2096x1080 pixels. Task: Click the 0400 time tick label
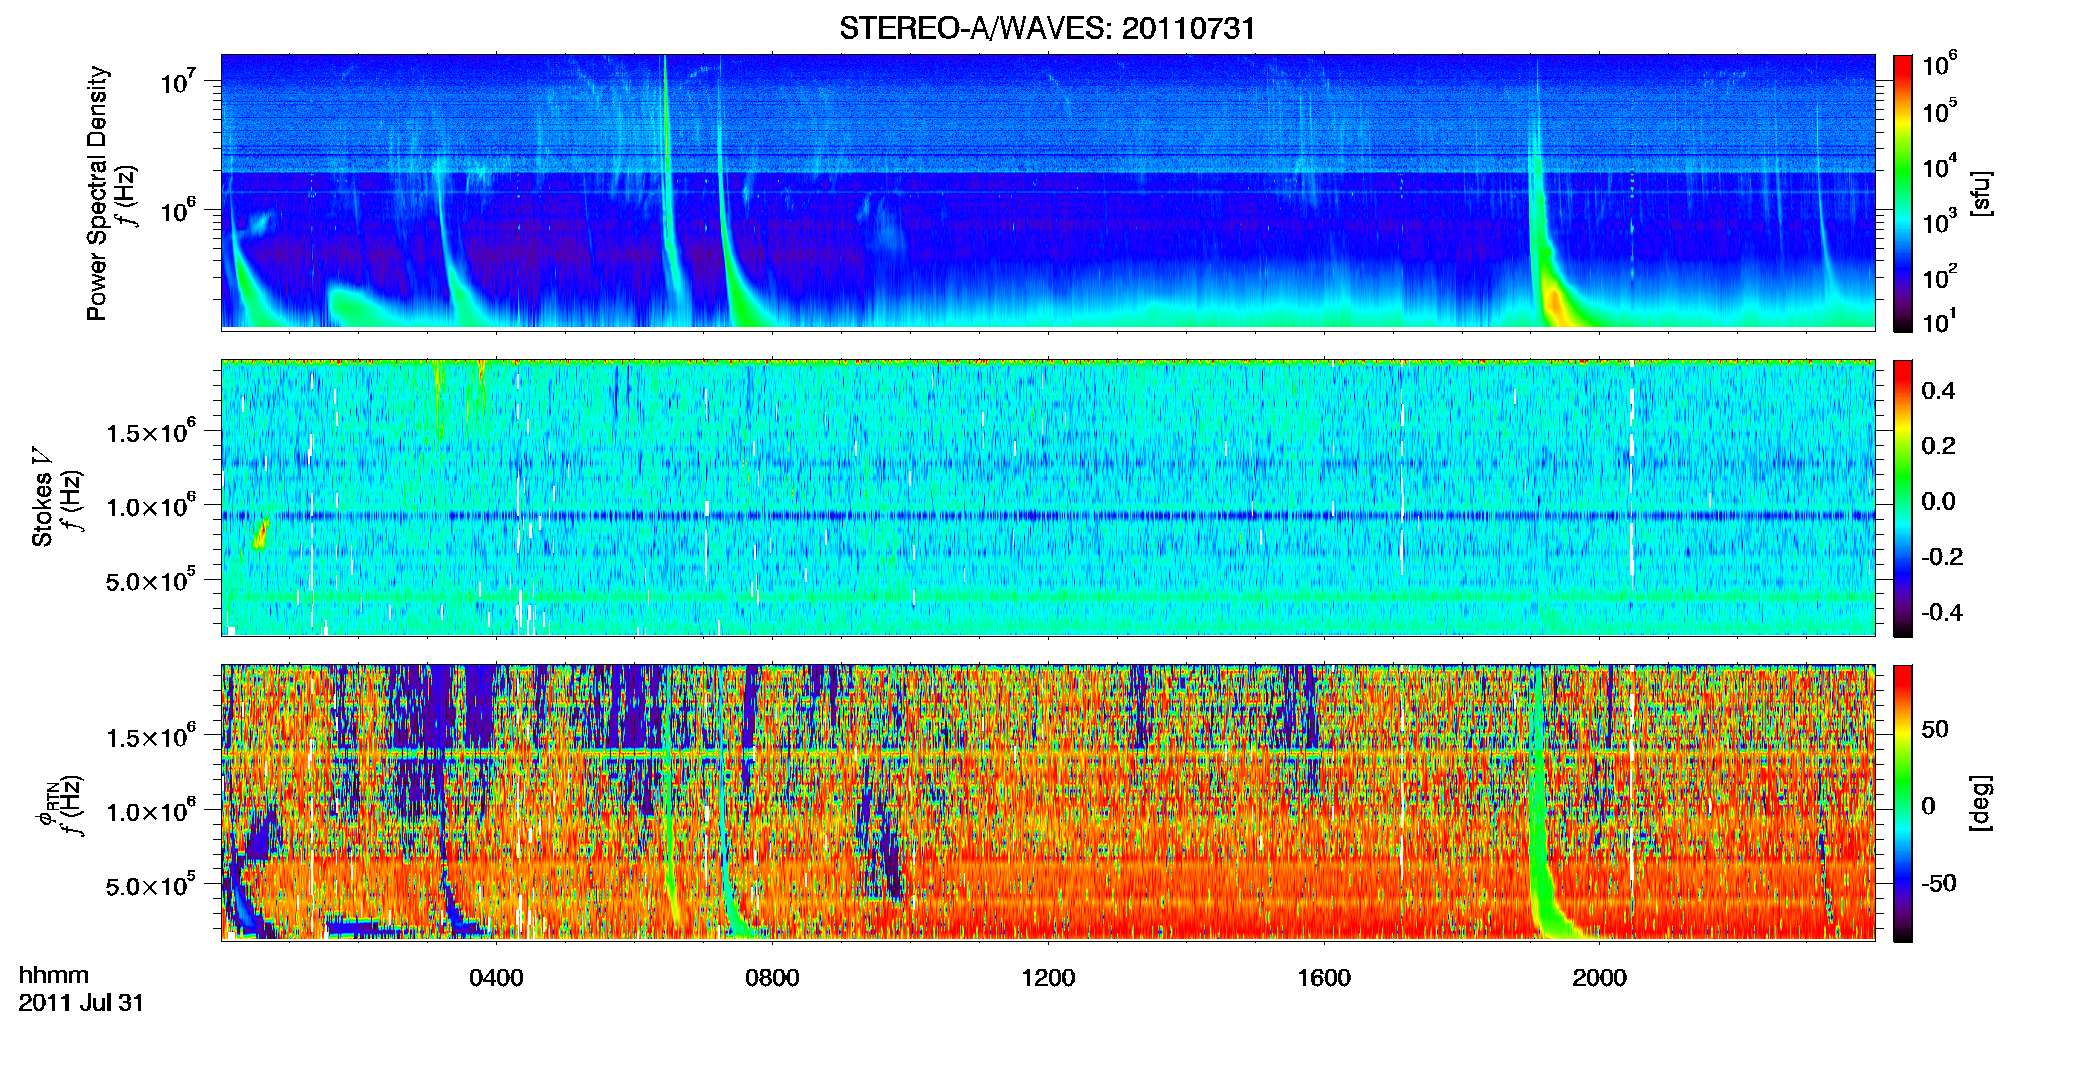496,978
